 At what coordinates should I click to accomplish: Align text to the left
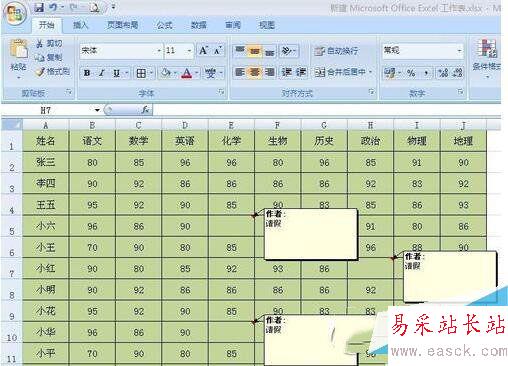pyautogui.click(x=240, y=72)
